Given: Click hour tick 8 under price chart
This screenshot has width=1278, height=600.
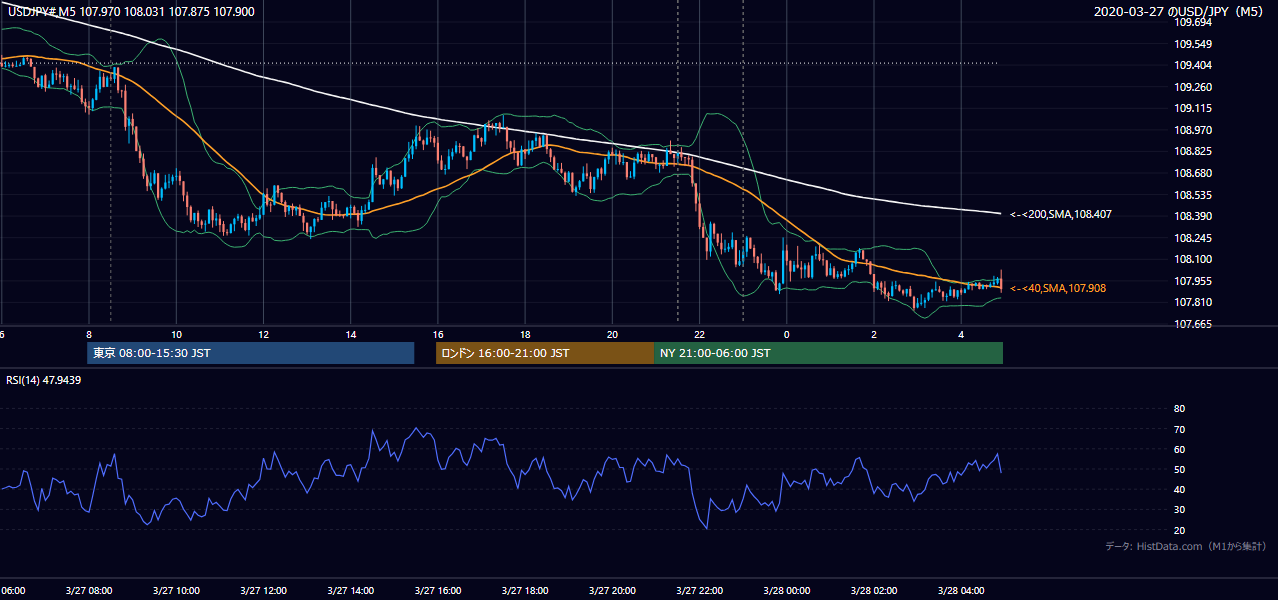Looking at the screenshot, I should 89,334.
